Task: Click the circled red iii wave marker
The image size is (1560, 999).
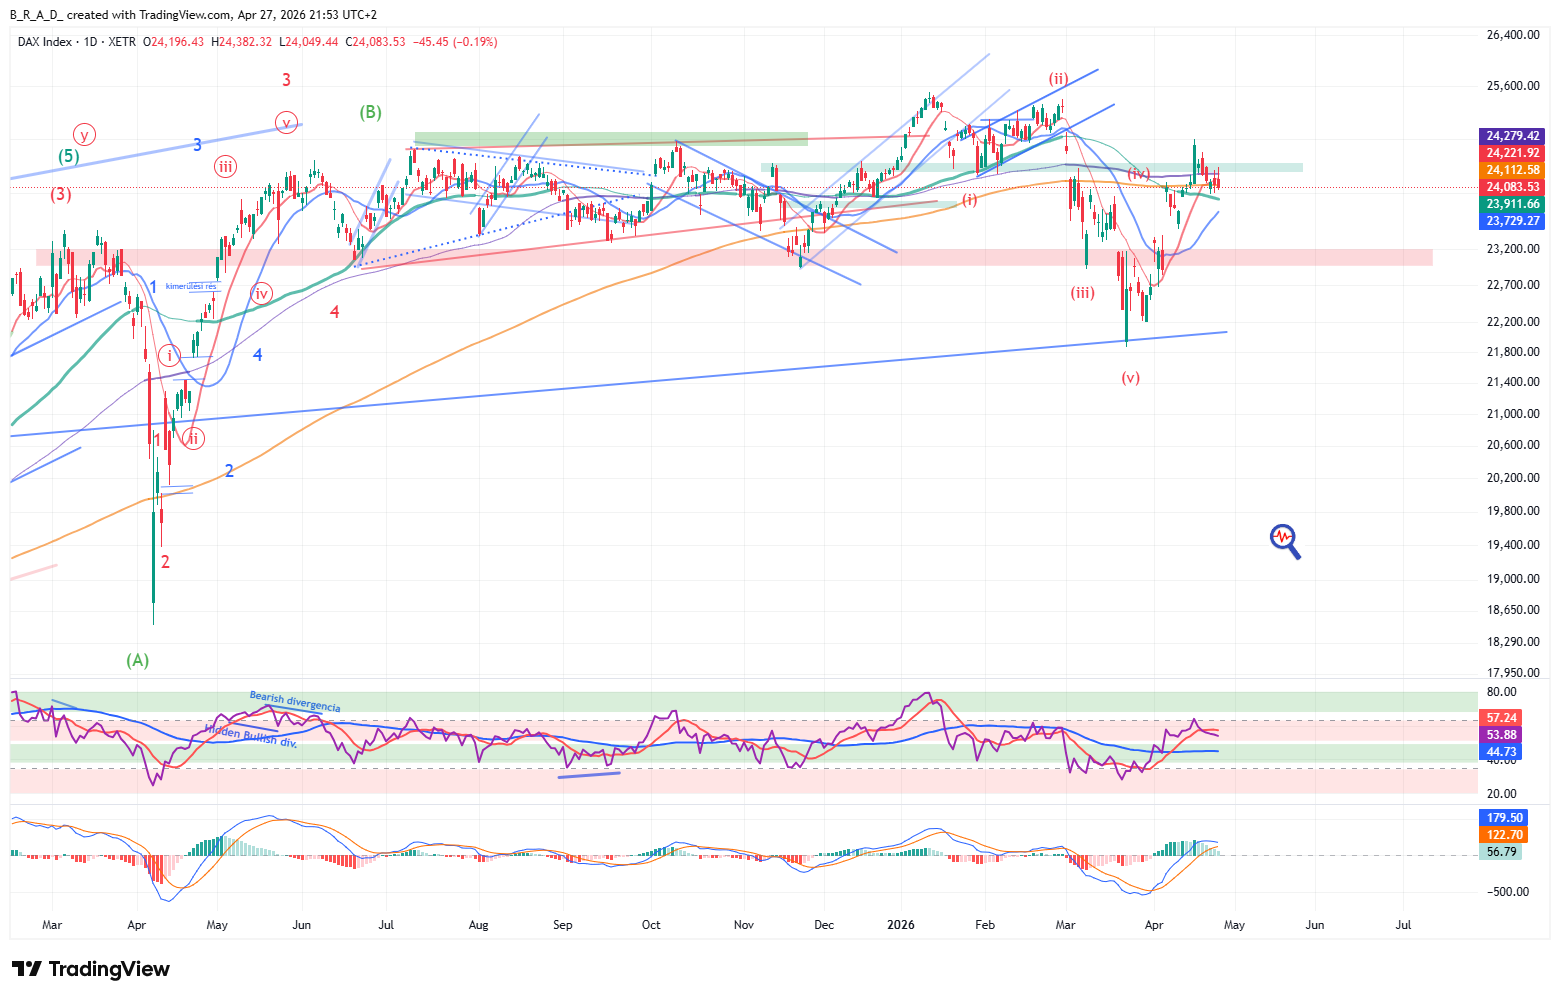Action: tap(225, 167)
